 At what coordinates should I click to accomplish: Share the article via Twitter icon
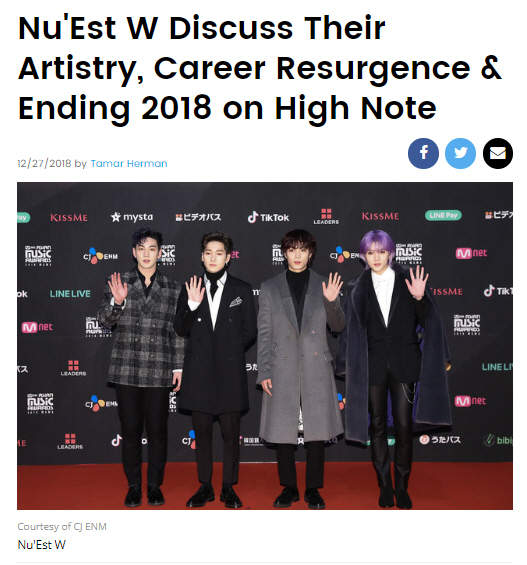tap(460, 154)
